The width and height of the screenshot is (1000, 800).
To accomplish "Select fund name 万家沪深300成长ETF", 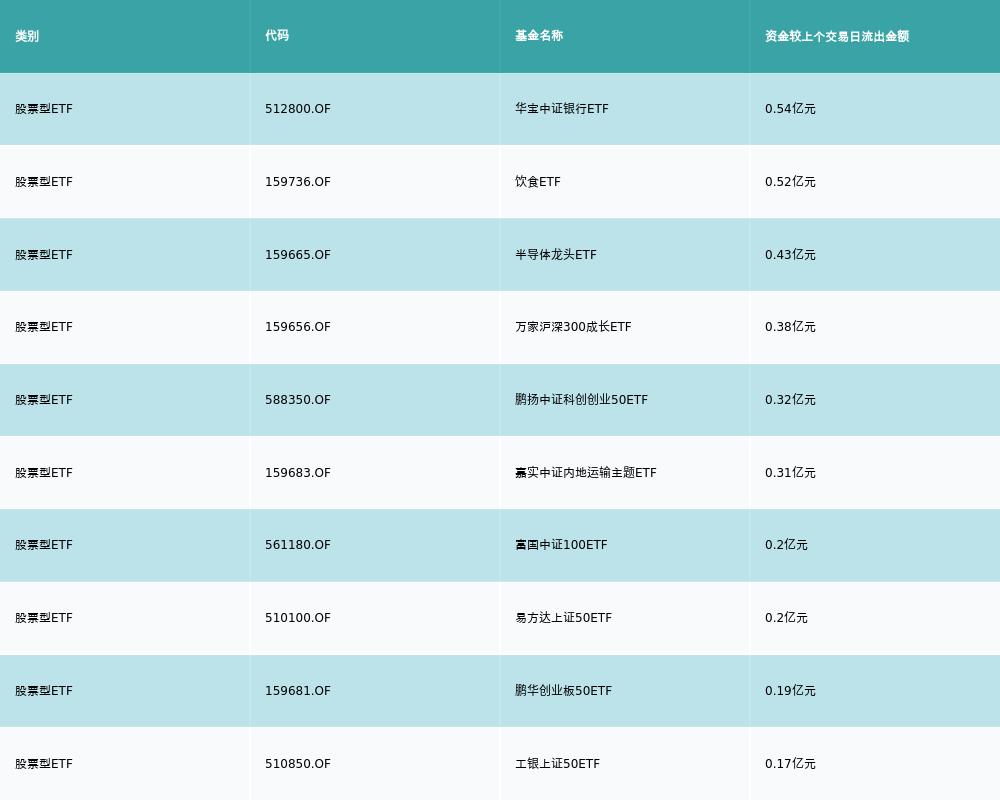I will (x=573, y=326).
